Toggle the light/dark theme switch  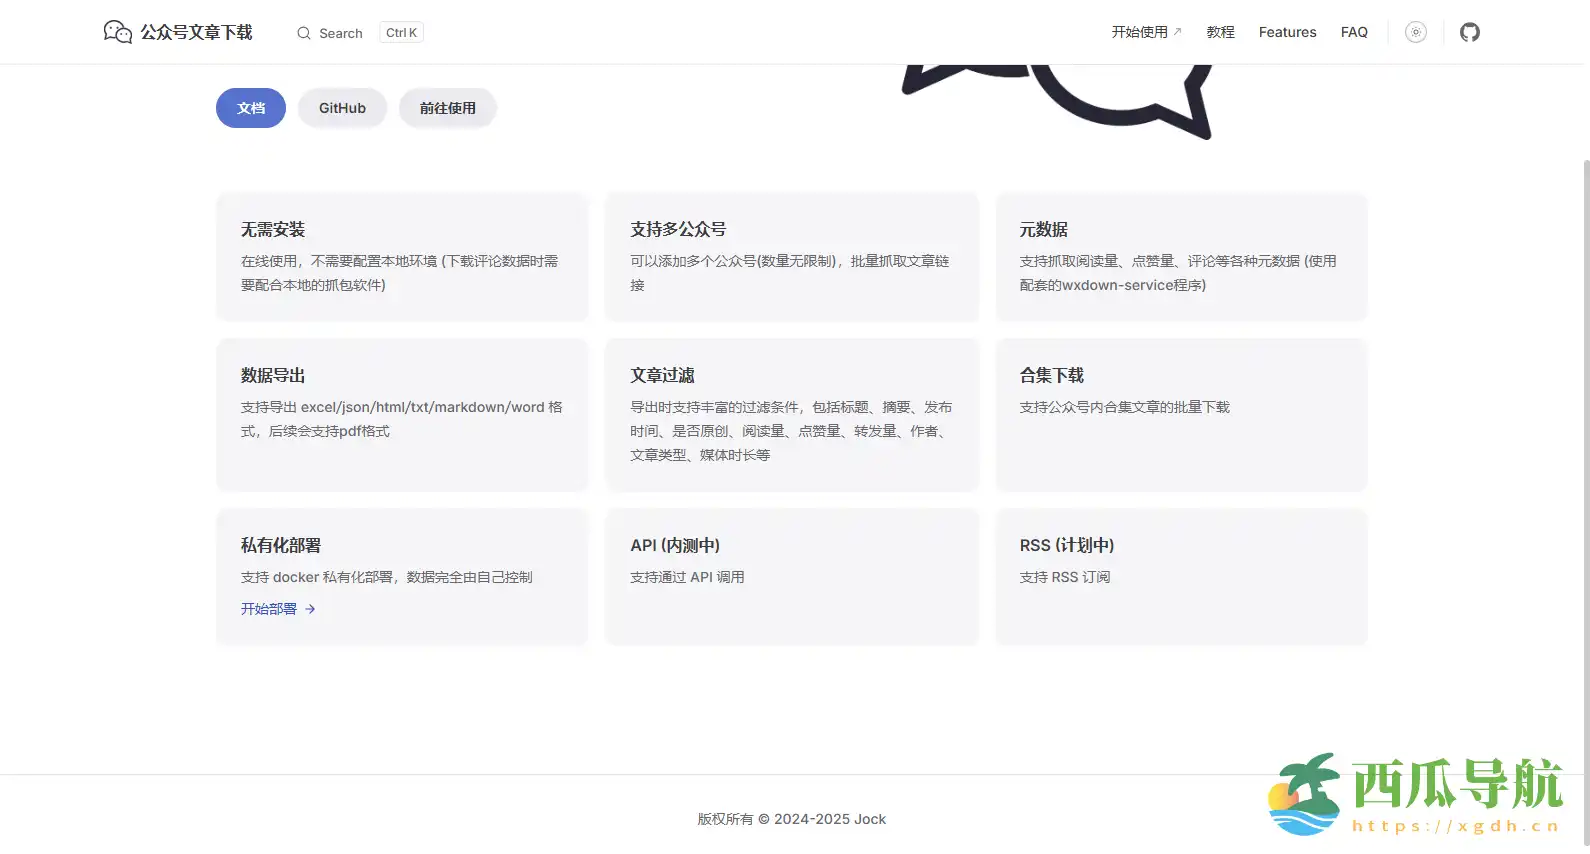1415,32
